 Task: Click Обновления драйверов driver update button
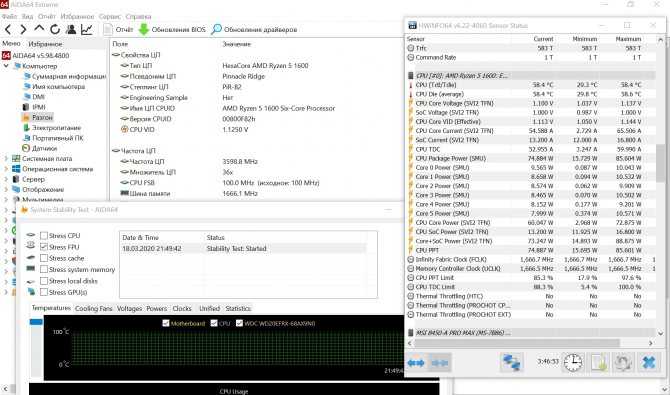pos(254,29)
